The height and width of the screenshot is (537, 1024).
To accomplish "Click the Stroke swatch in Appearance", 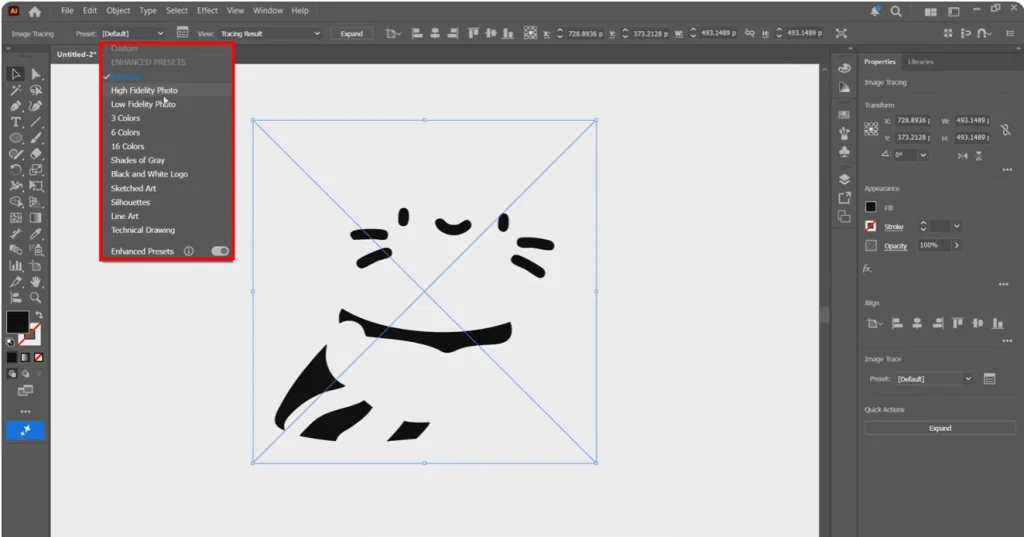I will point(871,226).
